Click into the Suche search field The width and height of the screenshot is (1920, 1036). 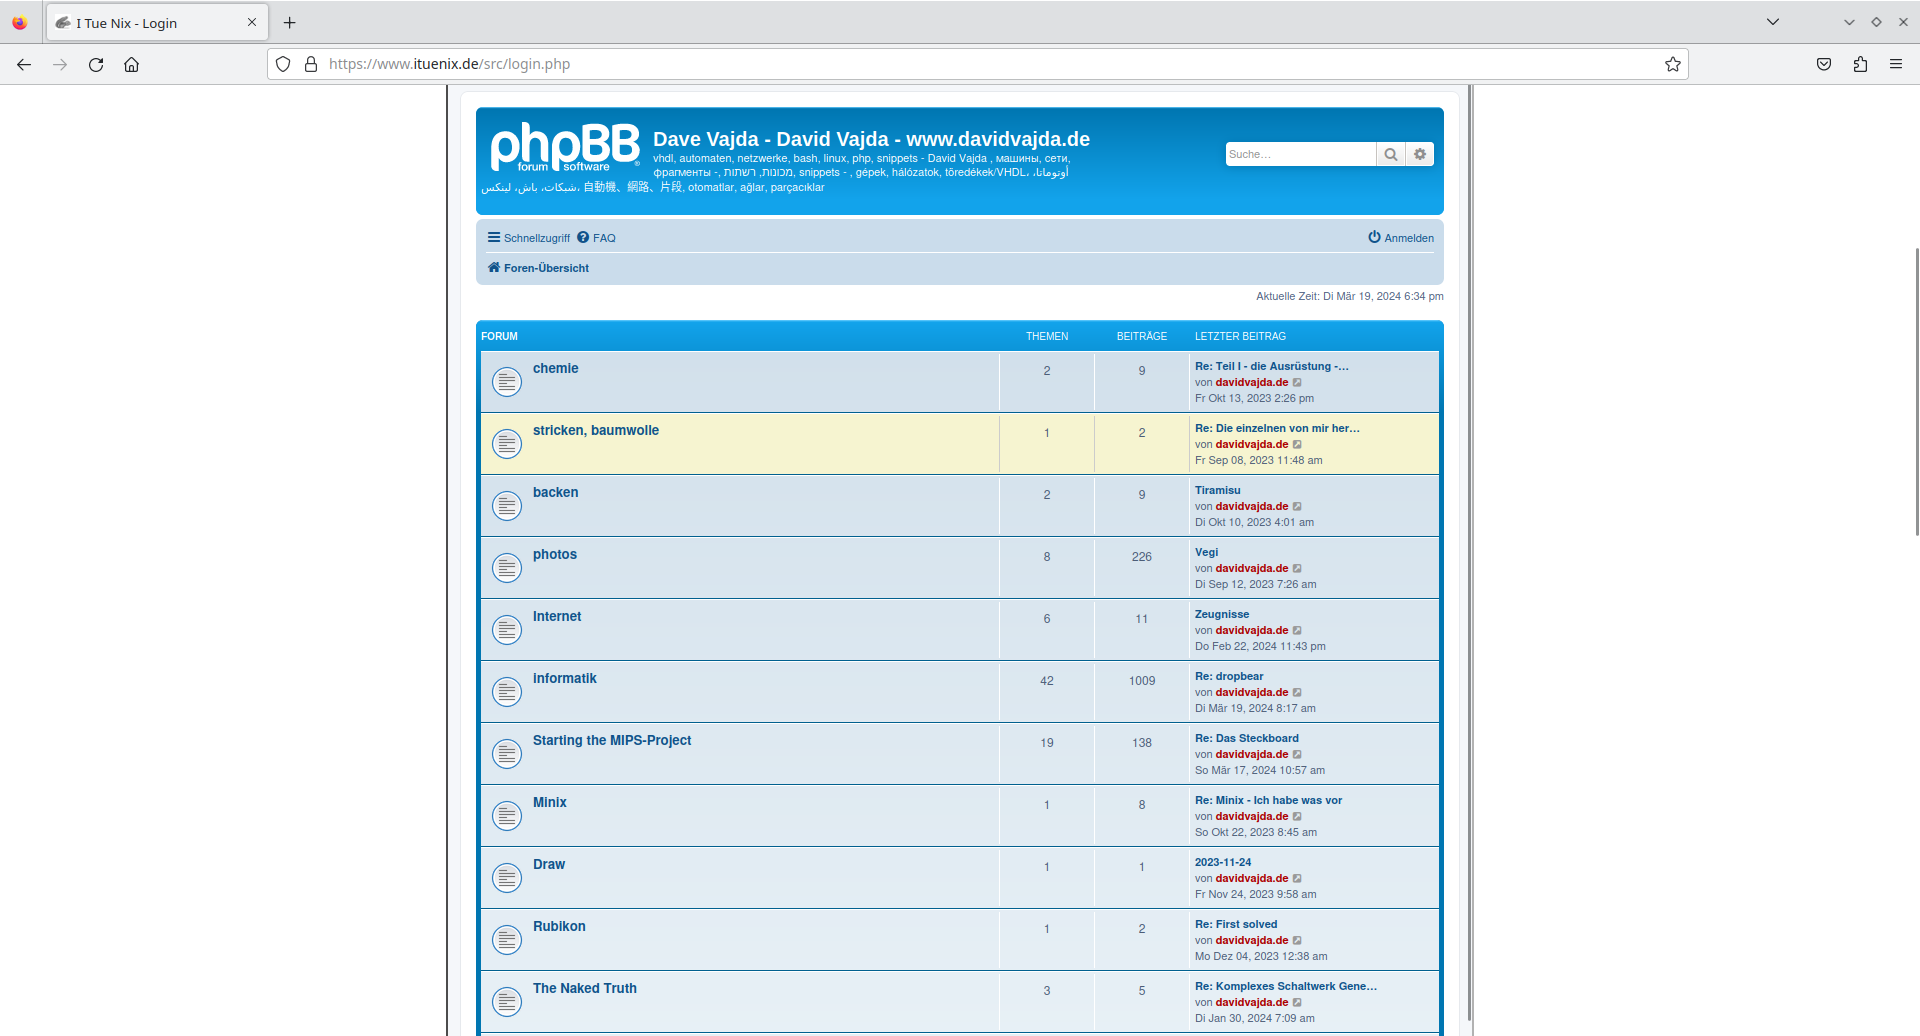click(x=1299, y=154)
